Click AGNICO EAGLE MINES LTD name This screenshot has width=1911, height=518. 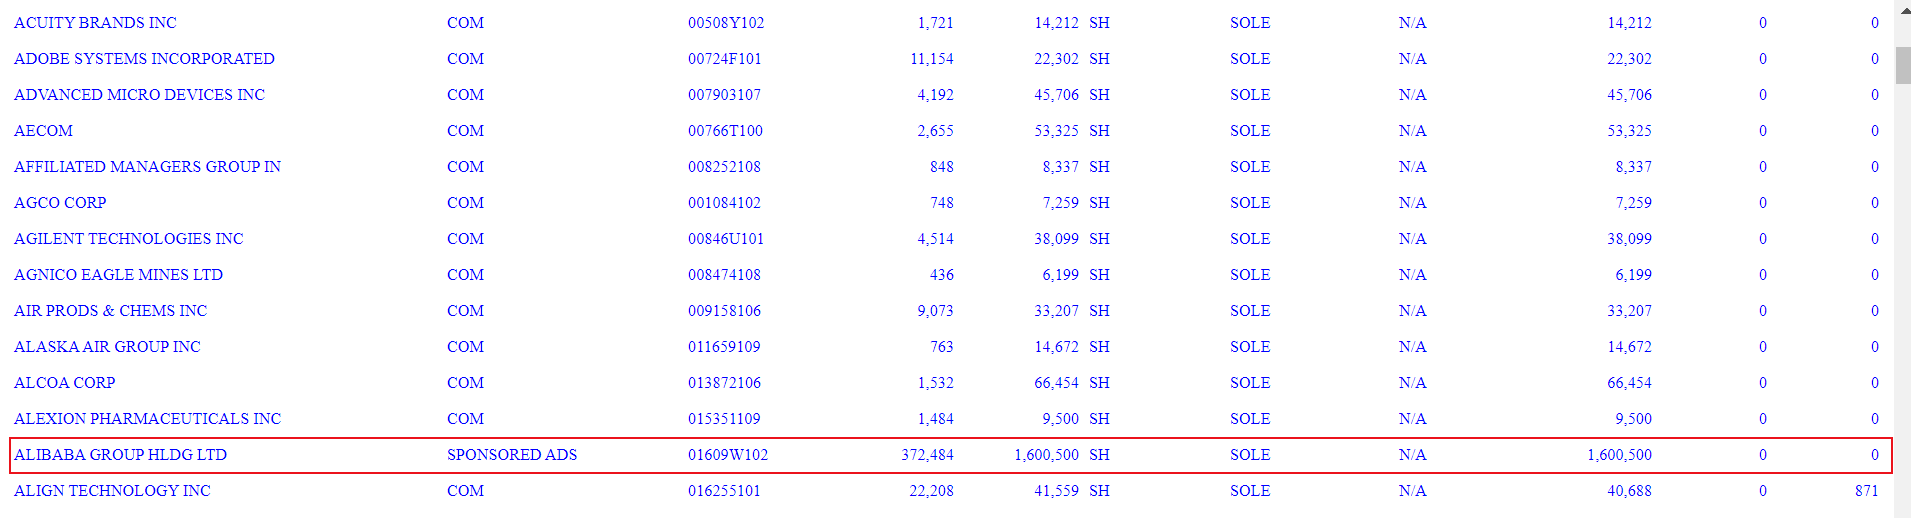pos(118,275)
